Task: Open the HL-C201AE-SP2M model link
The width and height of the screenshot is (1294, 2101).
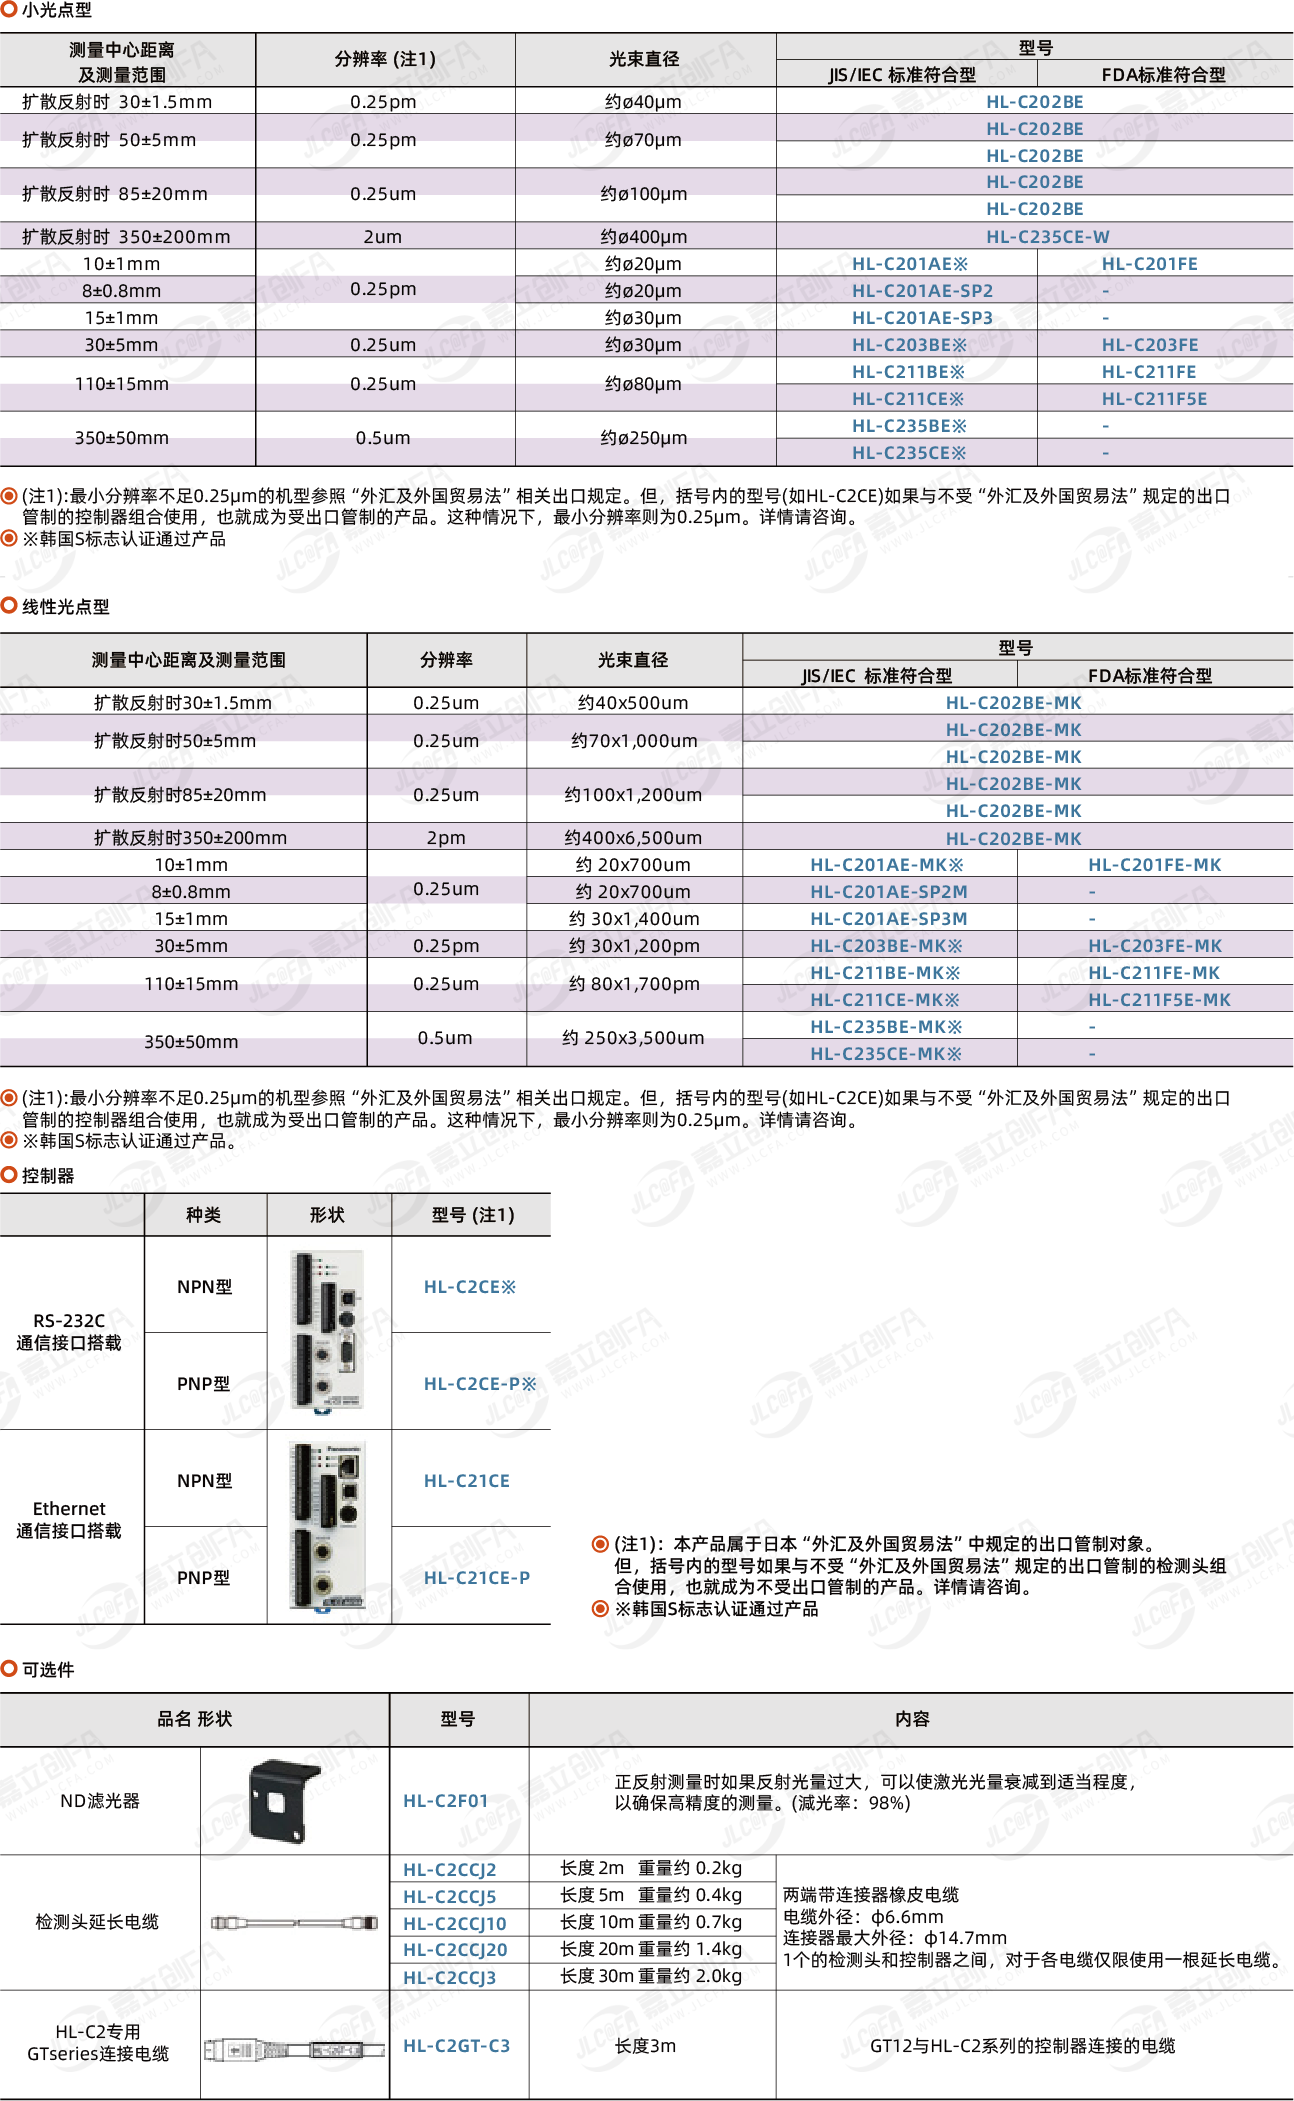Action: (888, 892)
